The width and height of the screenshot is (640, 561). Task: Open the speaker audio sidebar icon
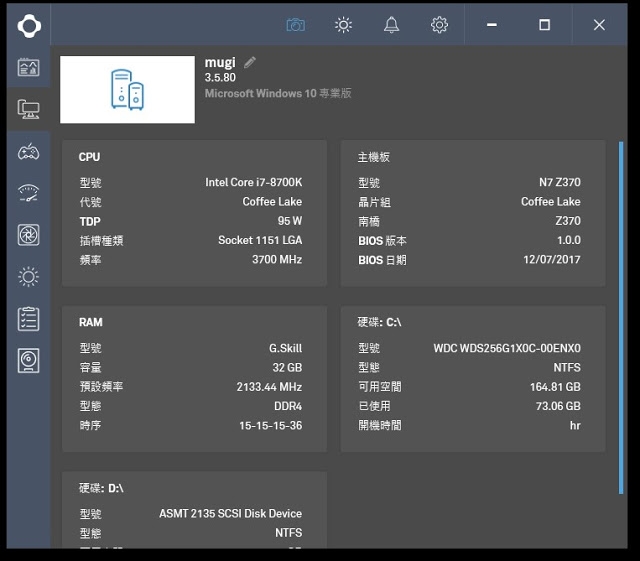click(x=29, y=361)
